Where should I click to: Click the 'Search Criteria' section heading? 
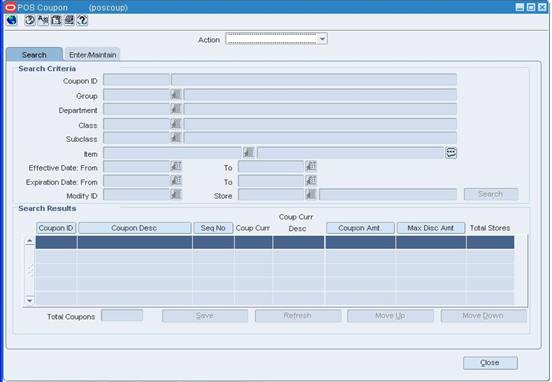click(x=47, y=69)
